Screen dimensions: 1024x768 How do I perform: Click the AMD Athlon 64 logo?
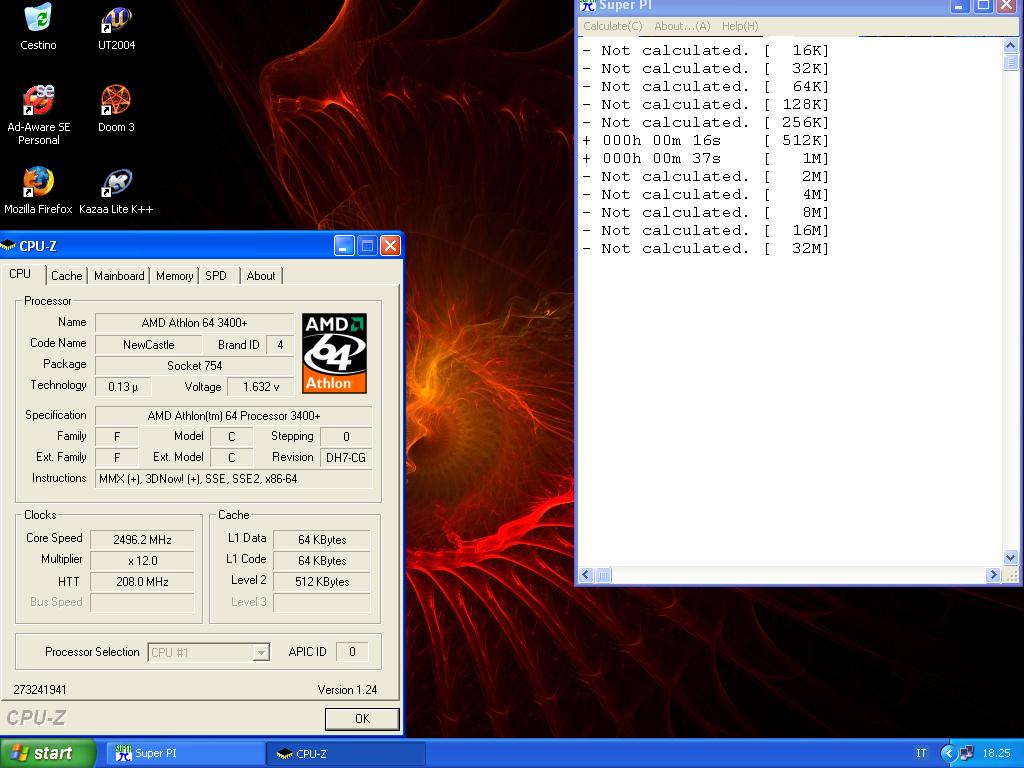(334, 353)
